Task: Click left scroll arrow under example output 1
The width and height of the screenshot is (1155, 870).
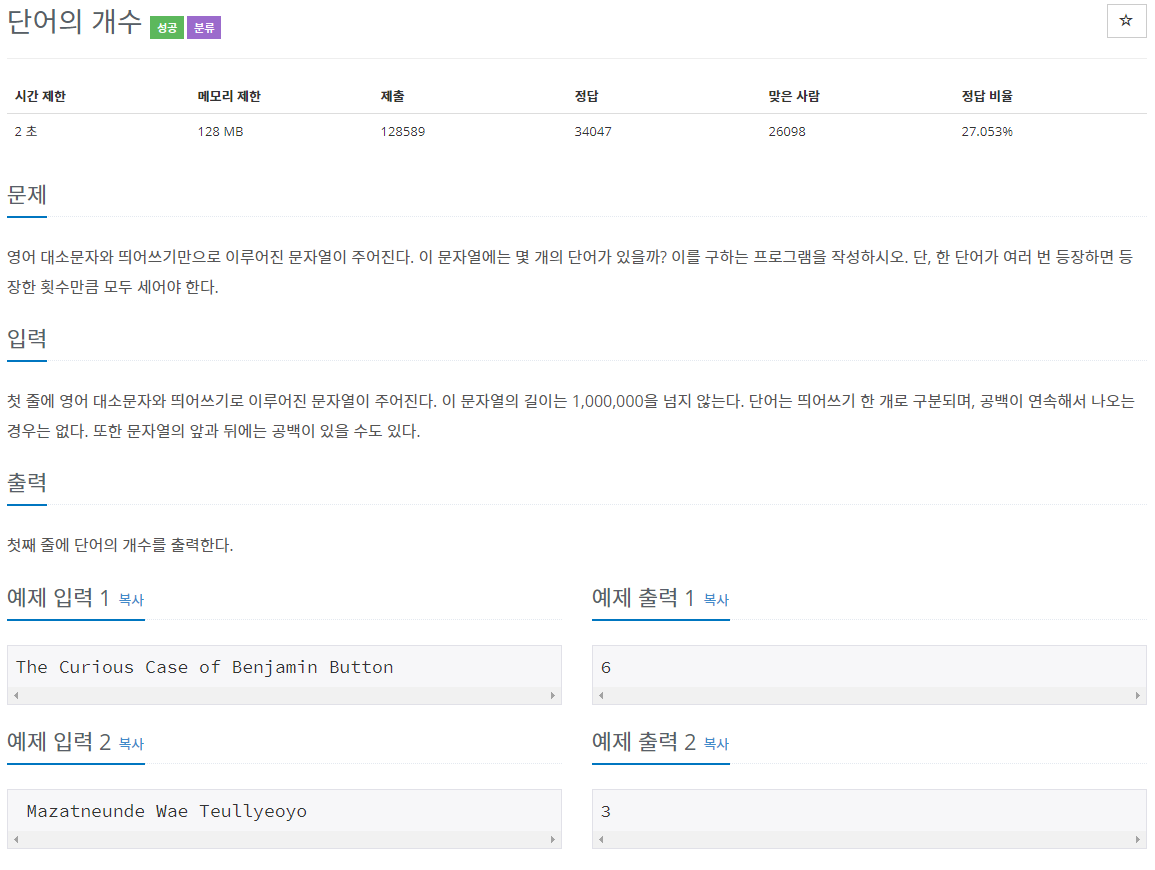Action: pos(601,695)
